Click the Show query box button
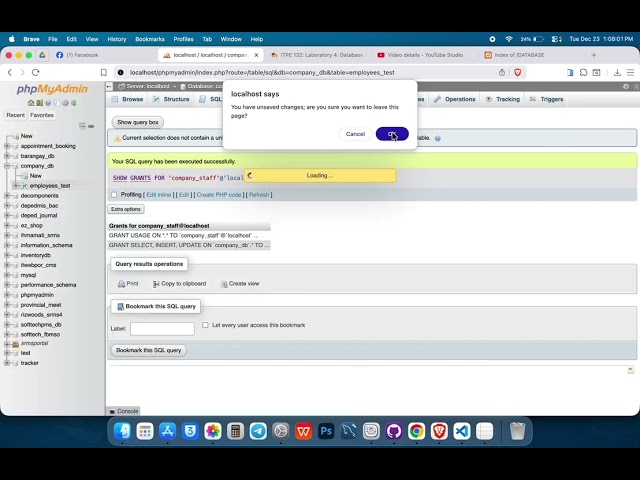This screenshot has height=480, width=640. 138,122
